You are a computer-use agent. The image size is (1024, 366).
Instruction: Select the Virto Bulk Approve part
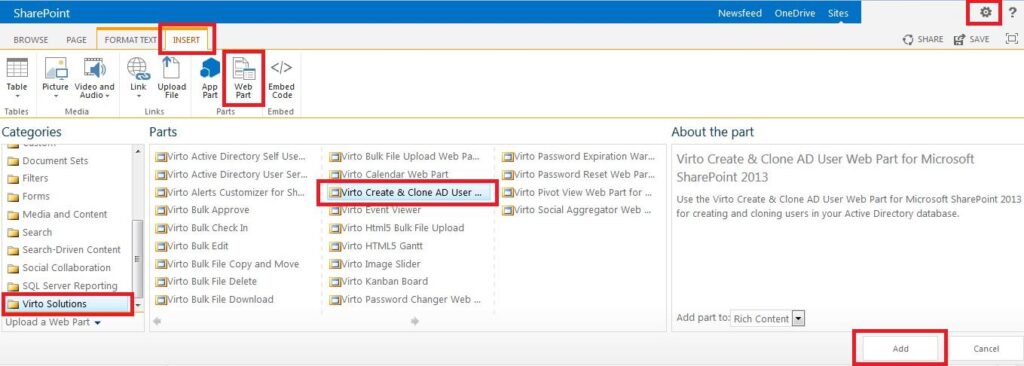[202, 210]
